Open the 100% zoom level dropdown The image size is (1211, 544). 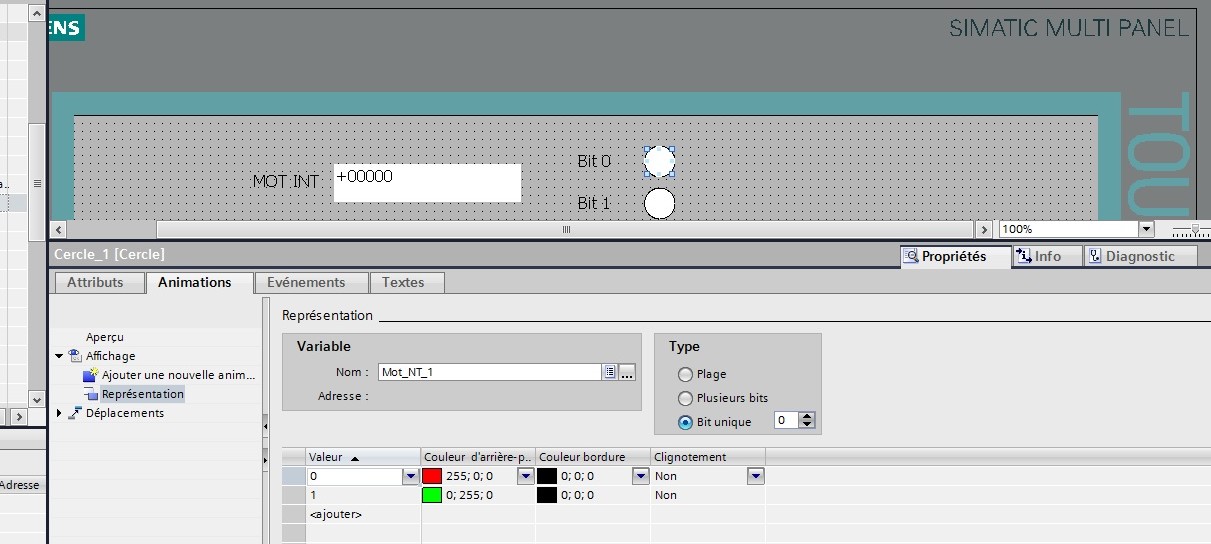click(1145, 229)
